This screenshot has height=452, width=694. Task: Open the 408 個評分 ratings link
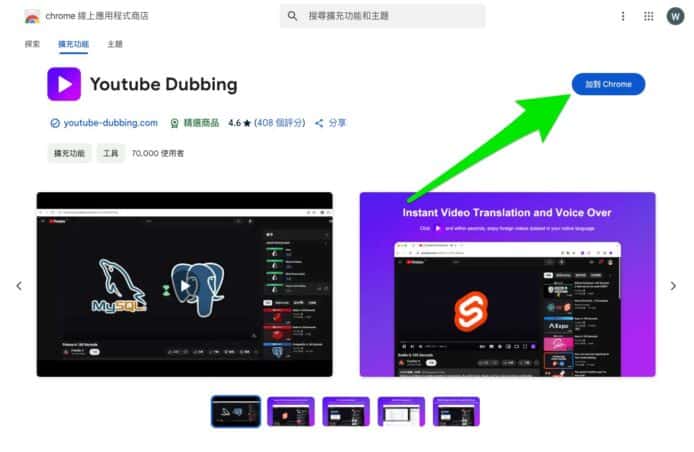281,123
